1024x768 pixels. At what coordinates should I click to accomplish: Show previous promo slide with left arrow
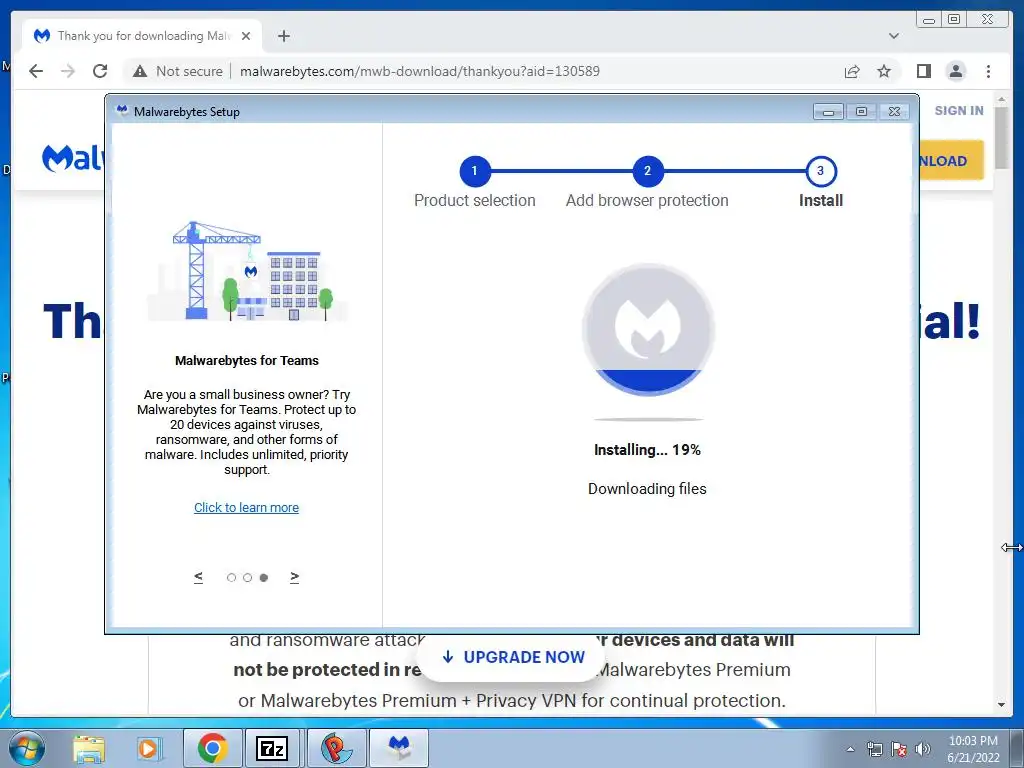[199, 577]
